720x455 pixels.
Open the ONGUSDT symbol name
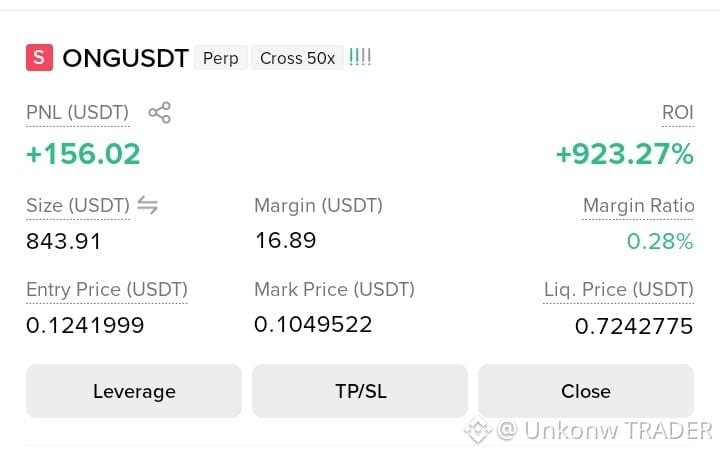125,58
